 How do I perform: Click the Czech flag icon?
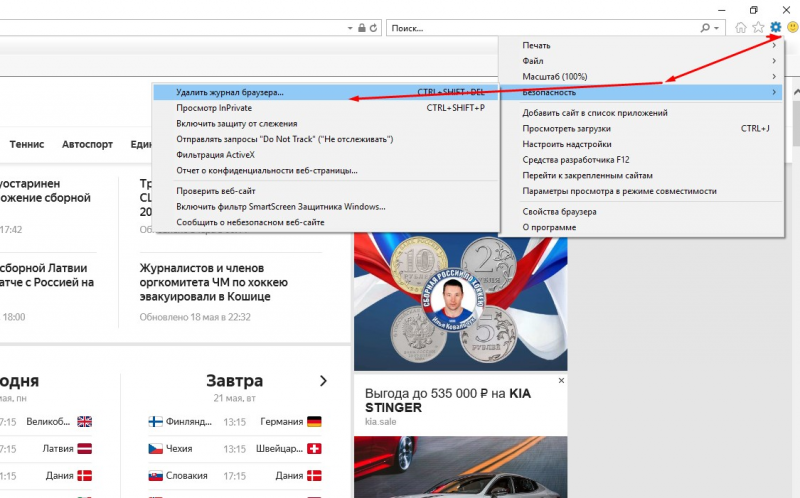tap(155, 449)
